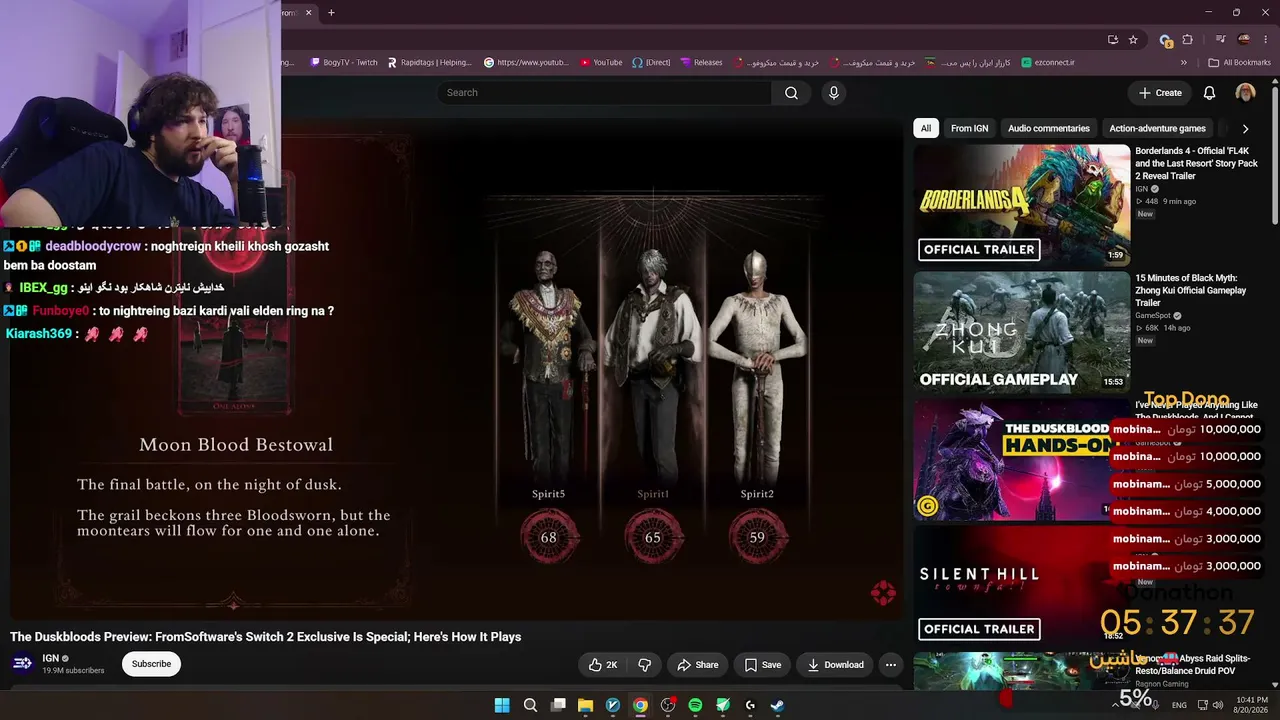Open the Chrome Extensions puzzle icon

(1188, 40)
